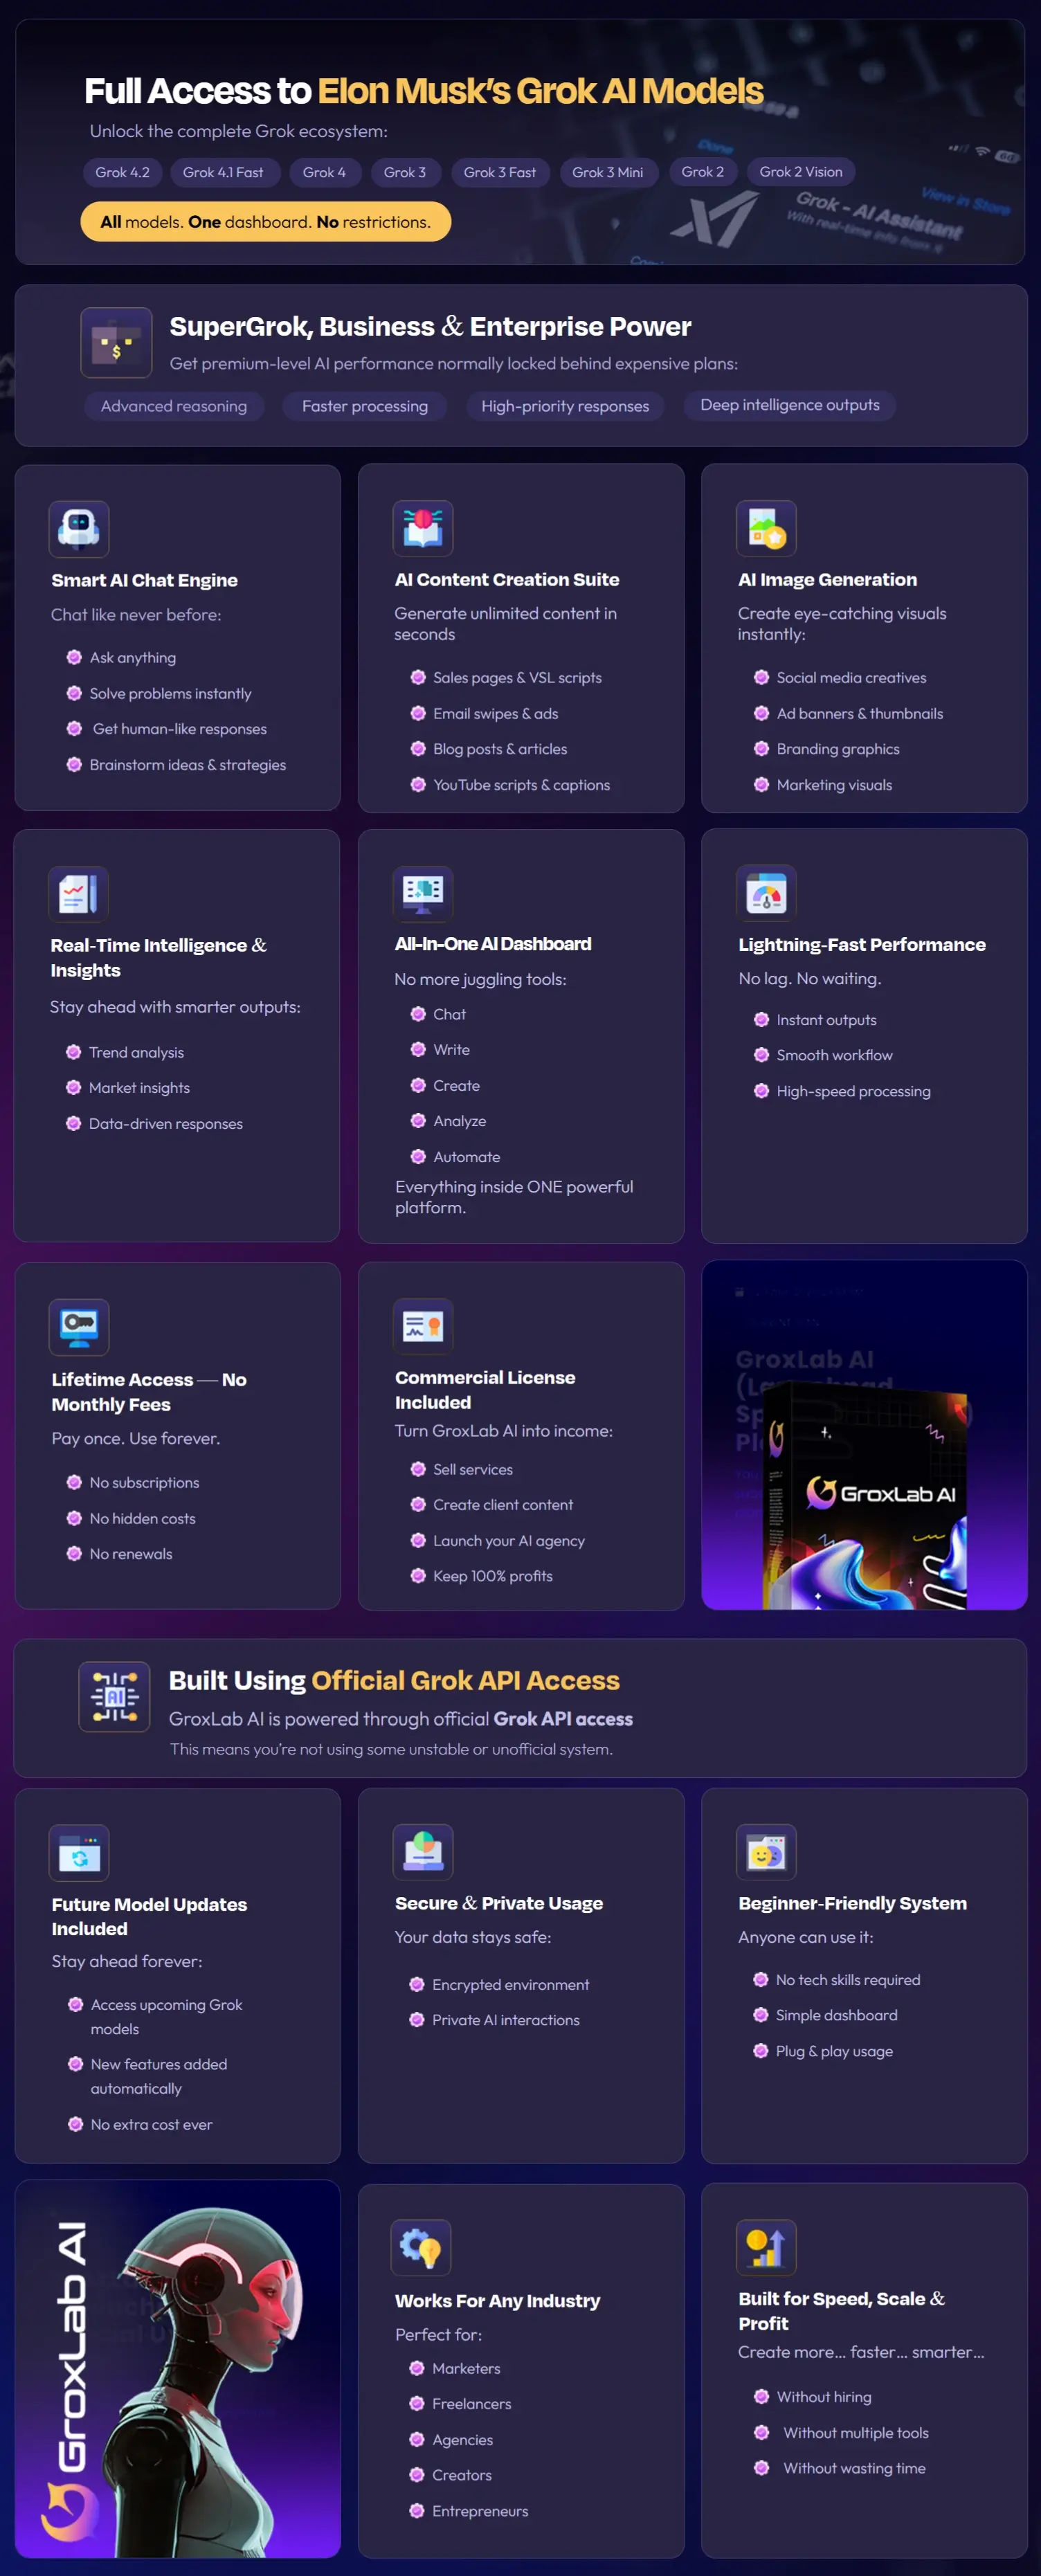Click the All-In-One AI Dashboard monitor icon
The height and width of the screenshot is (2576, 1041).
pyautogui.click(x=423, y=893)
